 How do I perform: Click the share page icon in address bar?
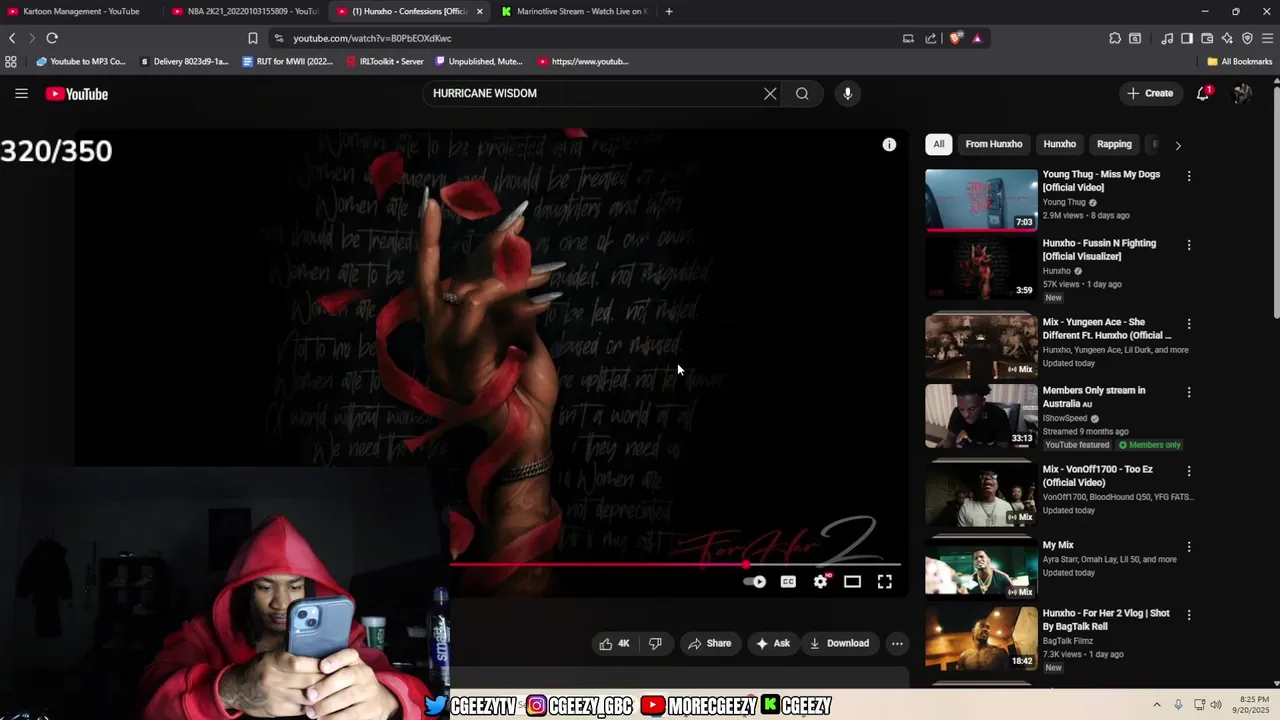(x=931, y=38)
